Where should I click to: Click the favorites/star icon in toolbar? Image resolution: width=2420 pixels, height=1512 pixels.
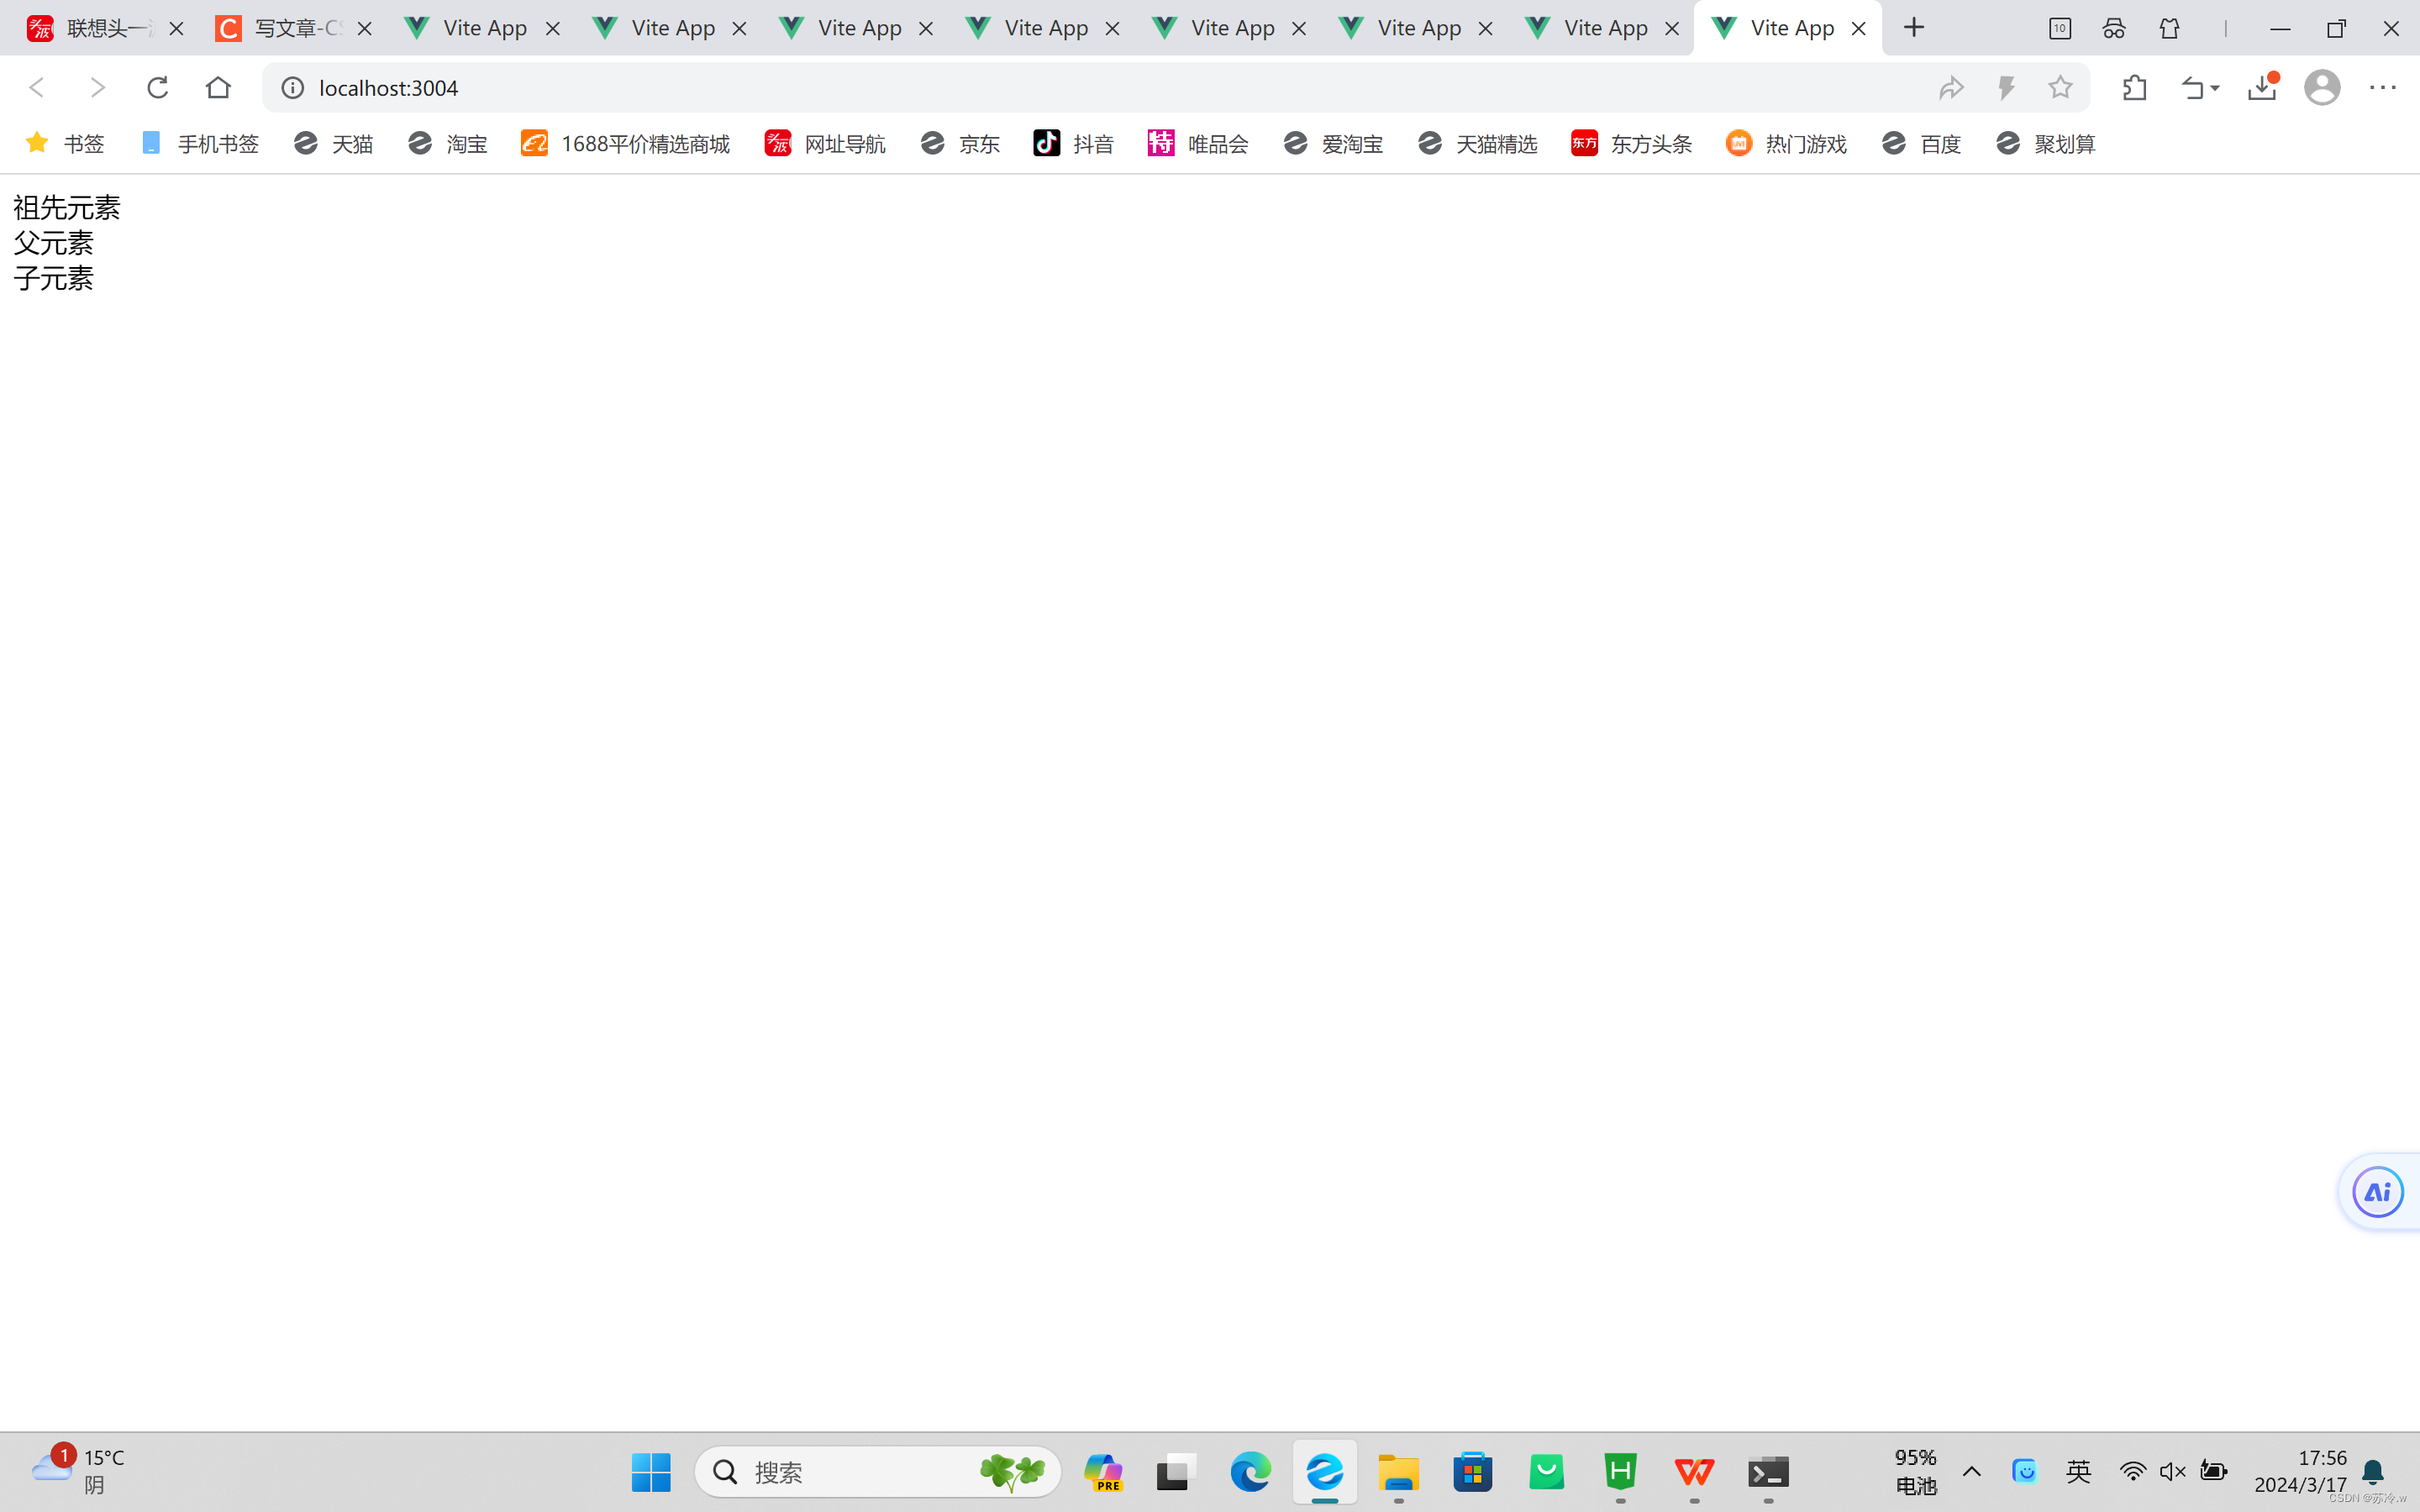[x=2061, y=87]
